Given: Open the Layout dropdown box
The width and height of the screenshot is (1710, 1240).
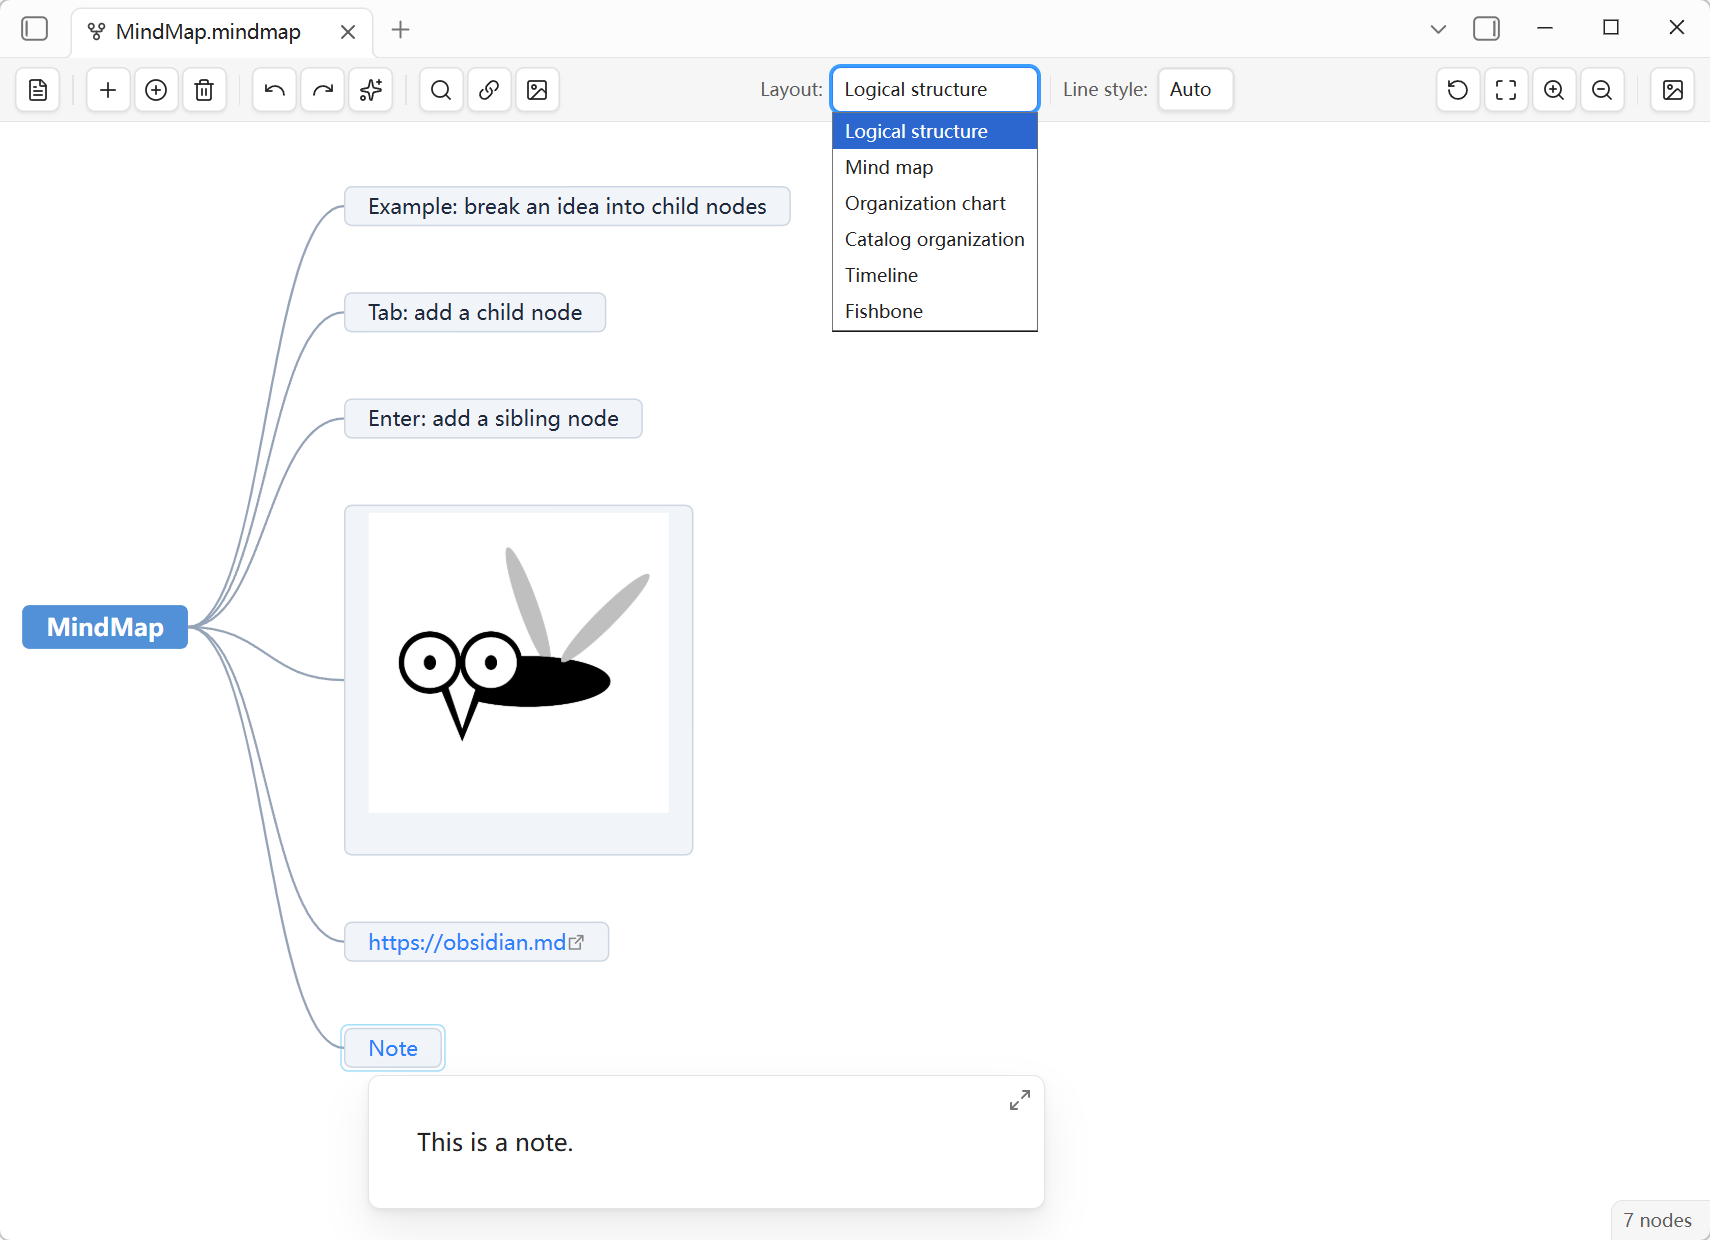Looking at the screenshot, I should click(x=935, y=89).
